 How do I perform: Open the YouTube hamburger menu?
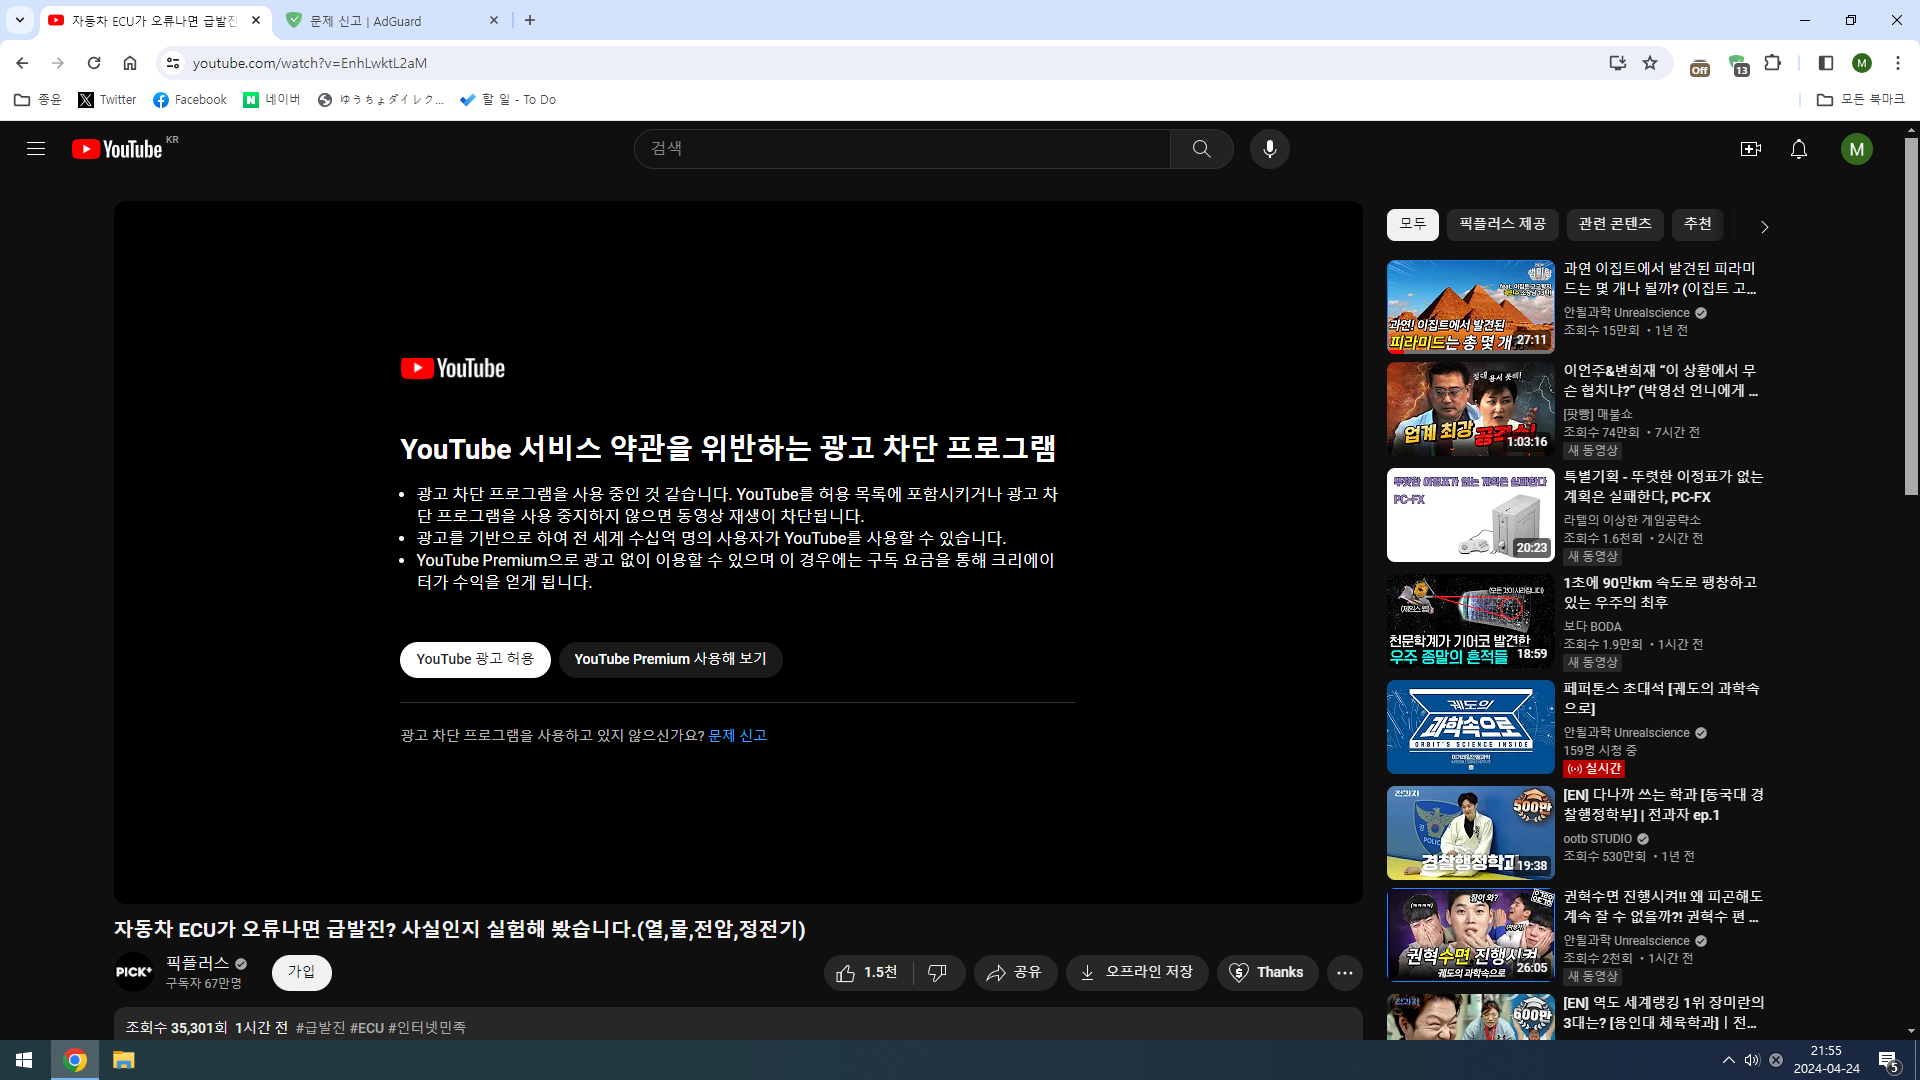[x=35, y=148]
